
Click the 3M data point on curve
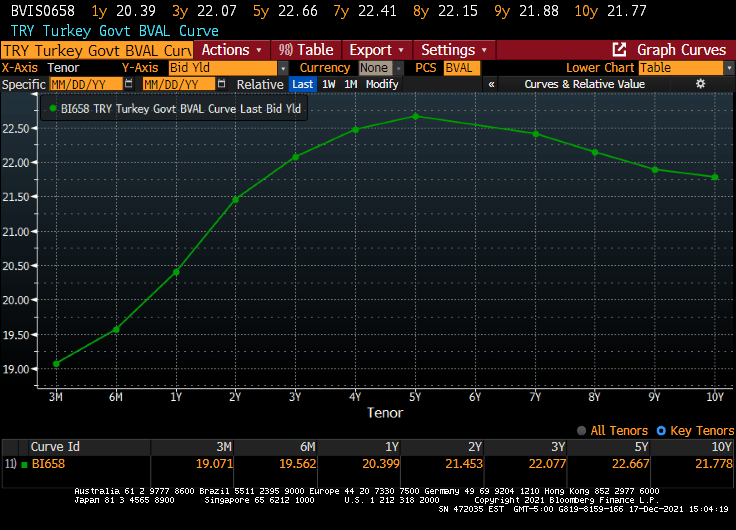56,363
